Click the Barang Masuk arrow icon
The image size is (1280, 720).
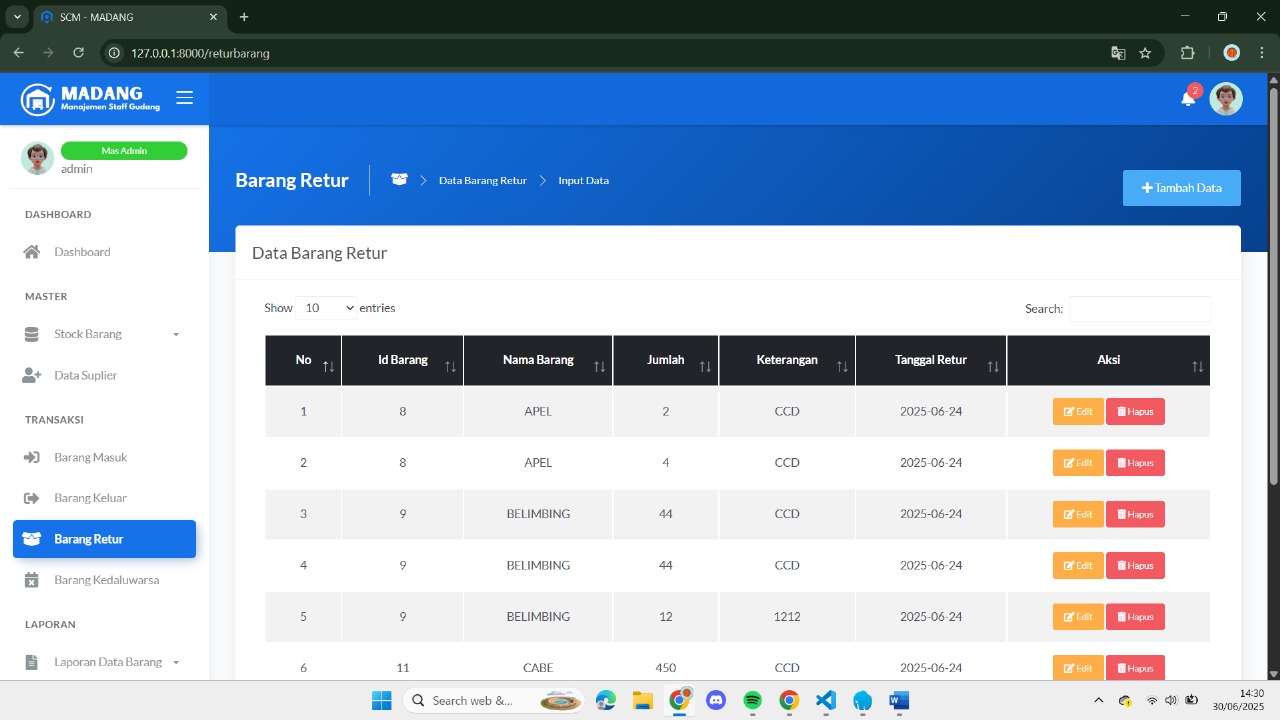point(32,457)
